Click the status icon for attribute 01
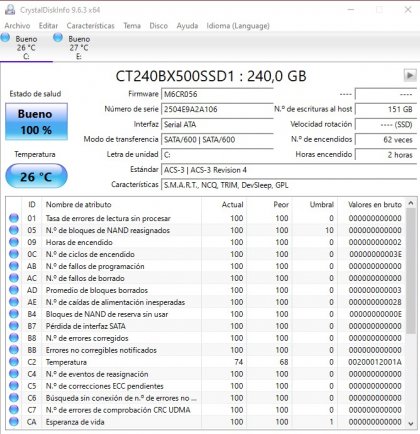420x434 pixels. [14, 218]
